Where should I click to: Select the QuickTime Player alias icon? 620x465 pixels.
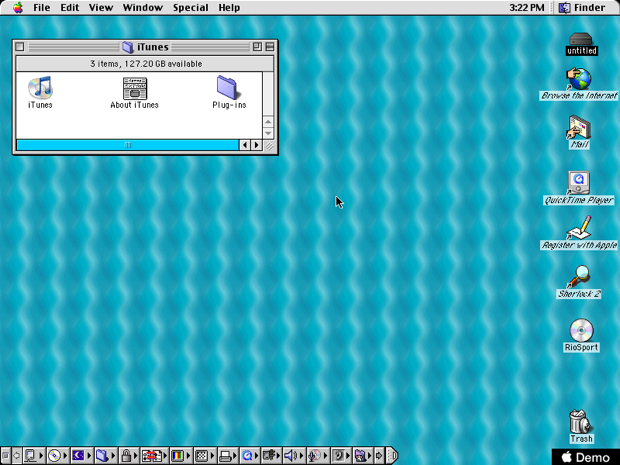[579, 183]
